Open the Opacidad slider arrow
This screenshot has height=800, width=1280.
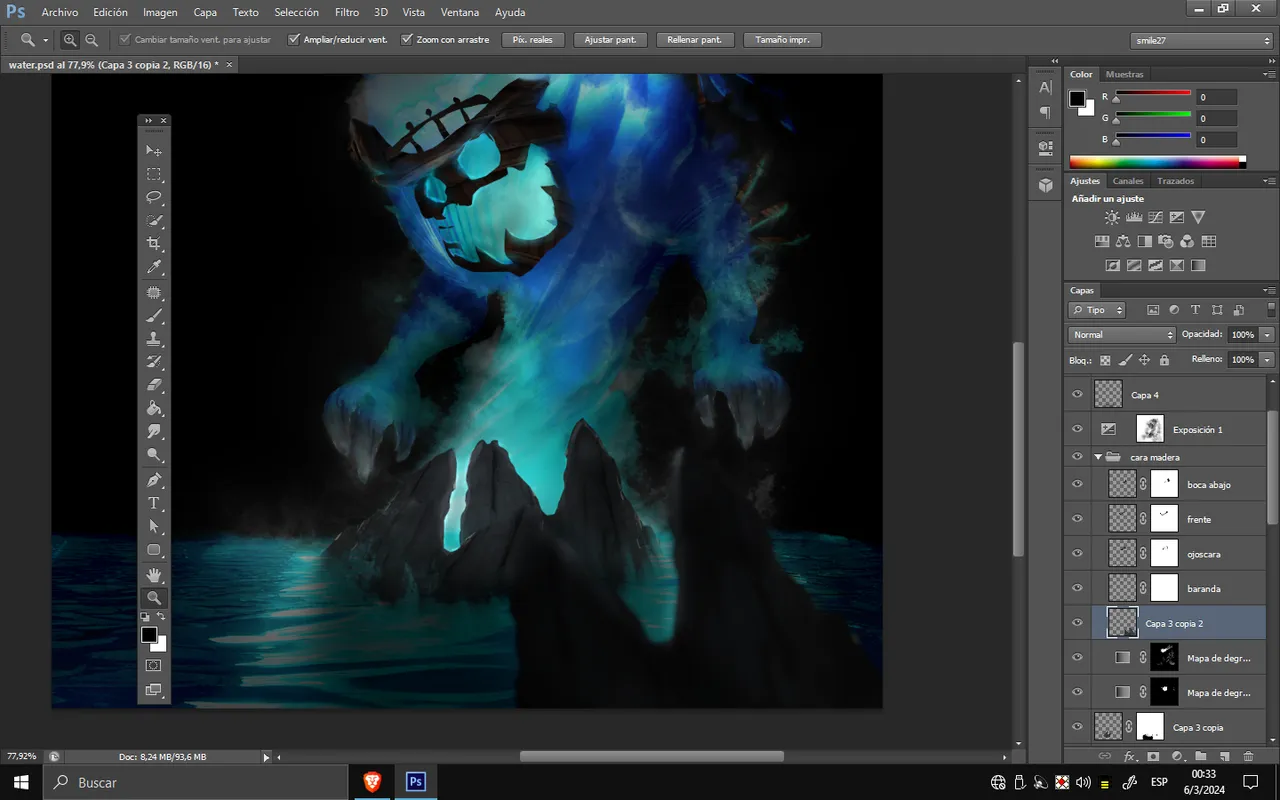(x=1268, y=335)
